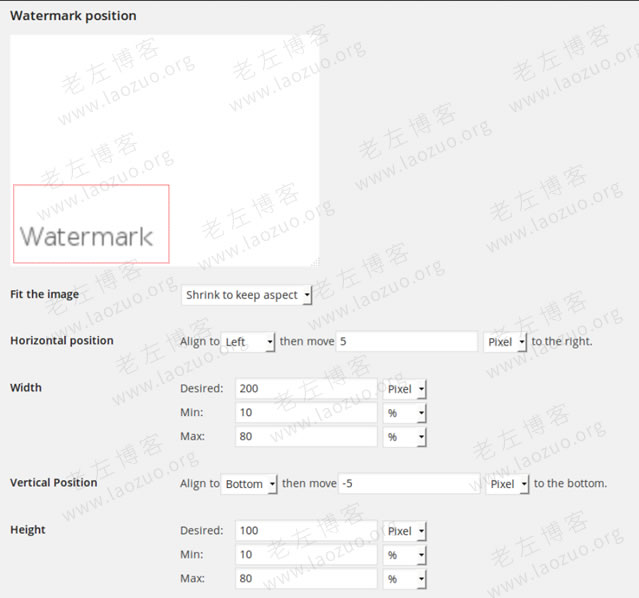Open Horizontal position Align to Left dropdown
The width and height of the screenshot is (639, 598).
(248, 342)
